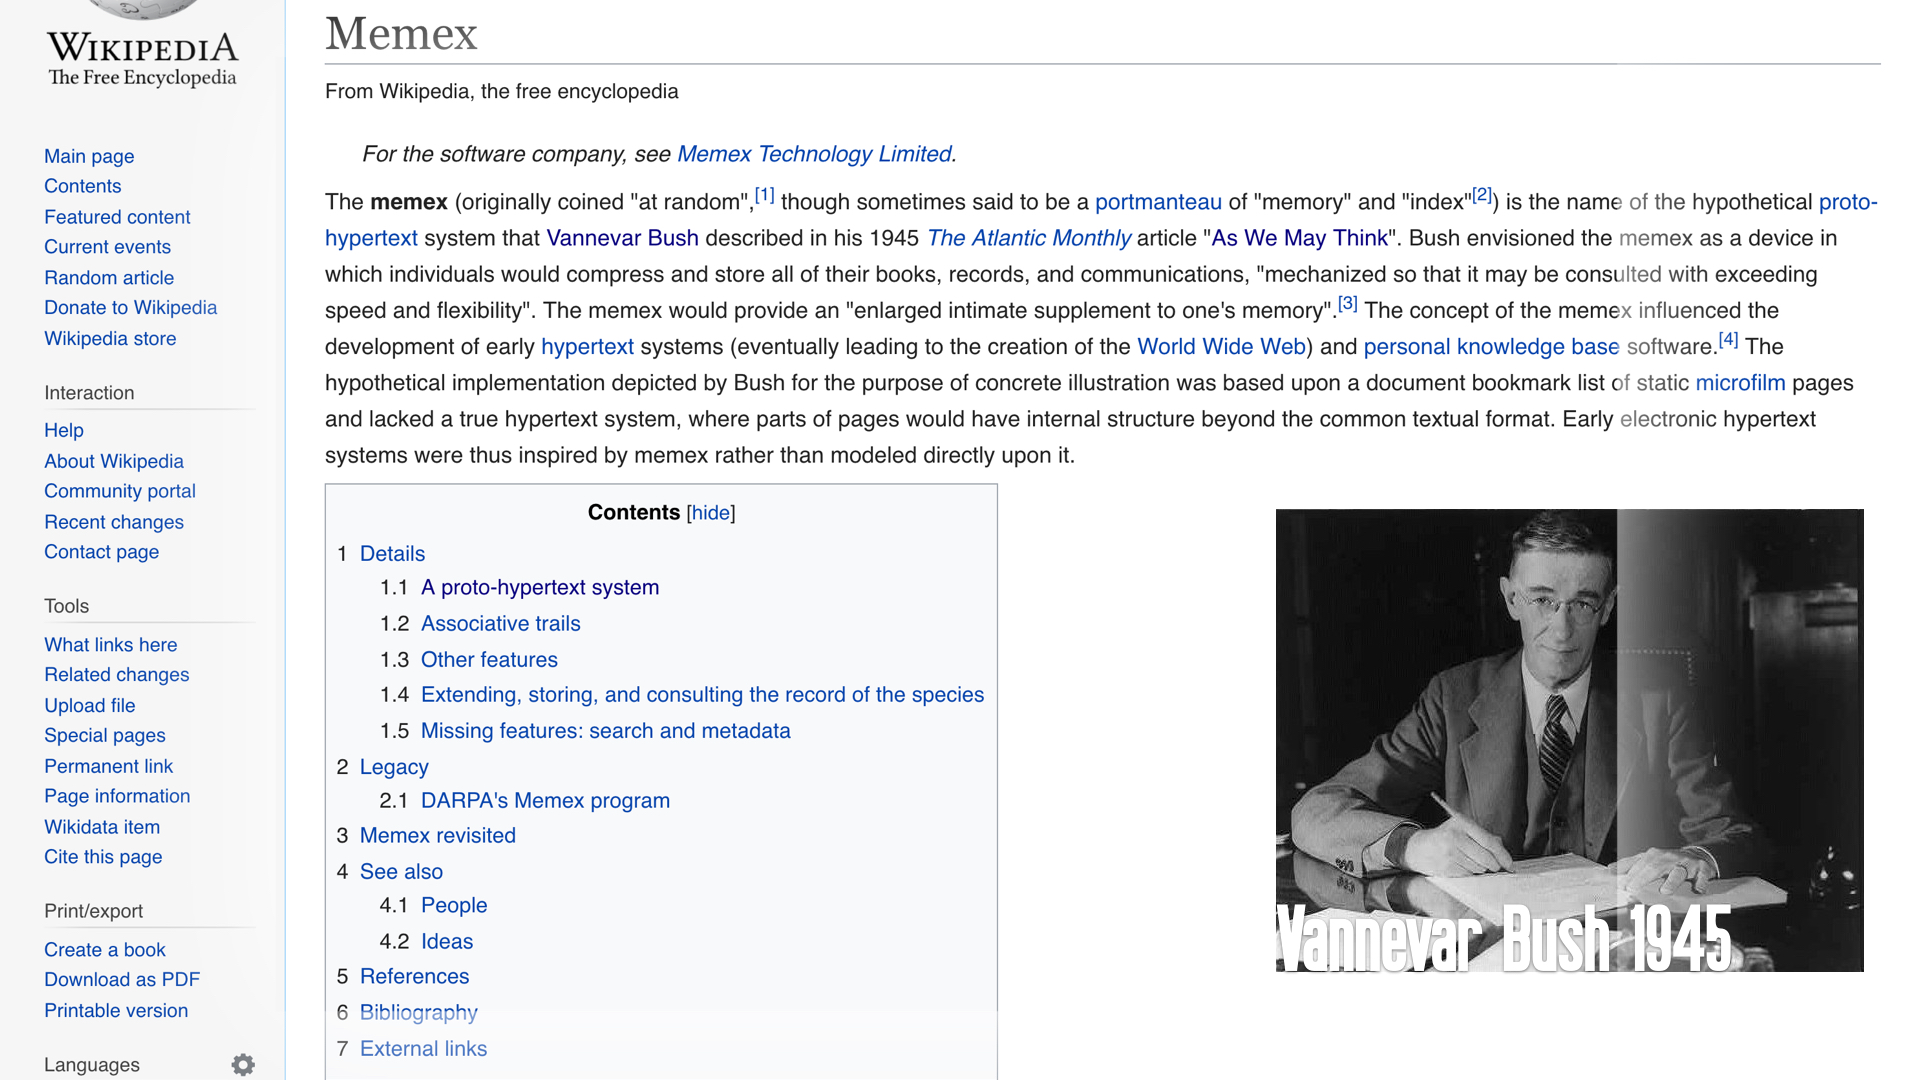Follow the As We May Think link
The height and width of the screenshot is (1080, 1920).
coord(1299,238)
